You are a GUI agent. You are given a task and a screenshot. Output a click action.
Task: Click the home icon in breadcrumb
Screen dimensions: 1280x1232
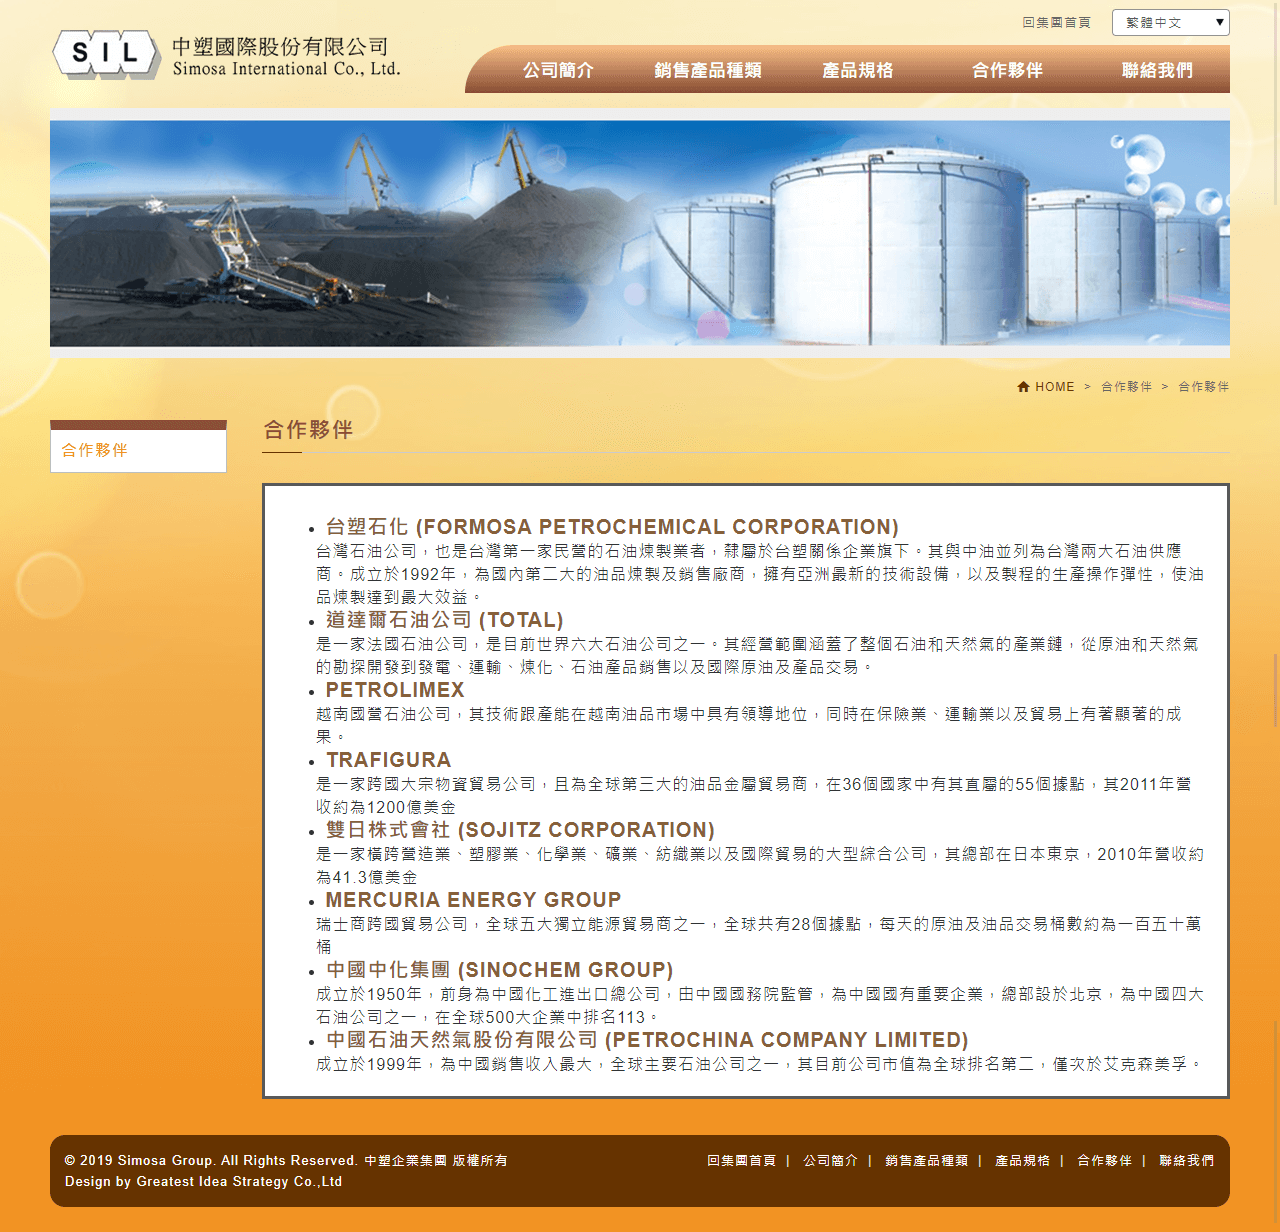pyautogui.click(x=1023, y=387)
